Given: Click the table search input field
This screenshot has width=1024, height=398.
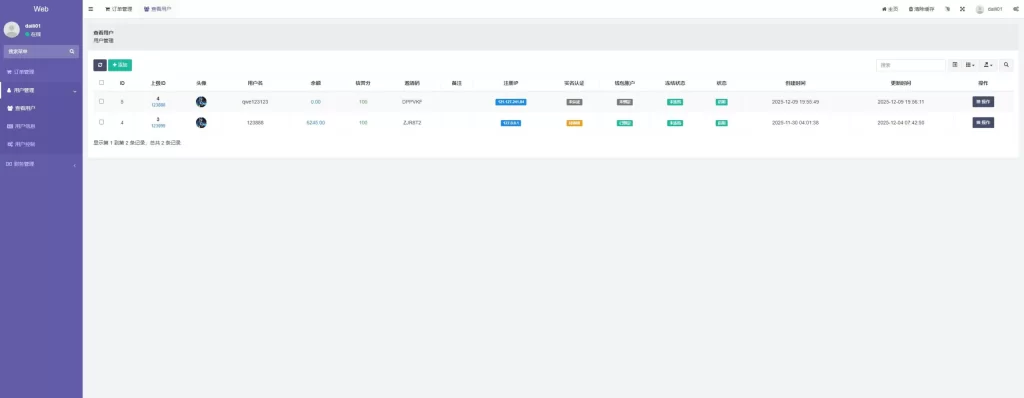Looking at the screenshot, I should 910,65.
